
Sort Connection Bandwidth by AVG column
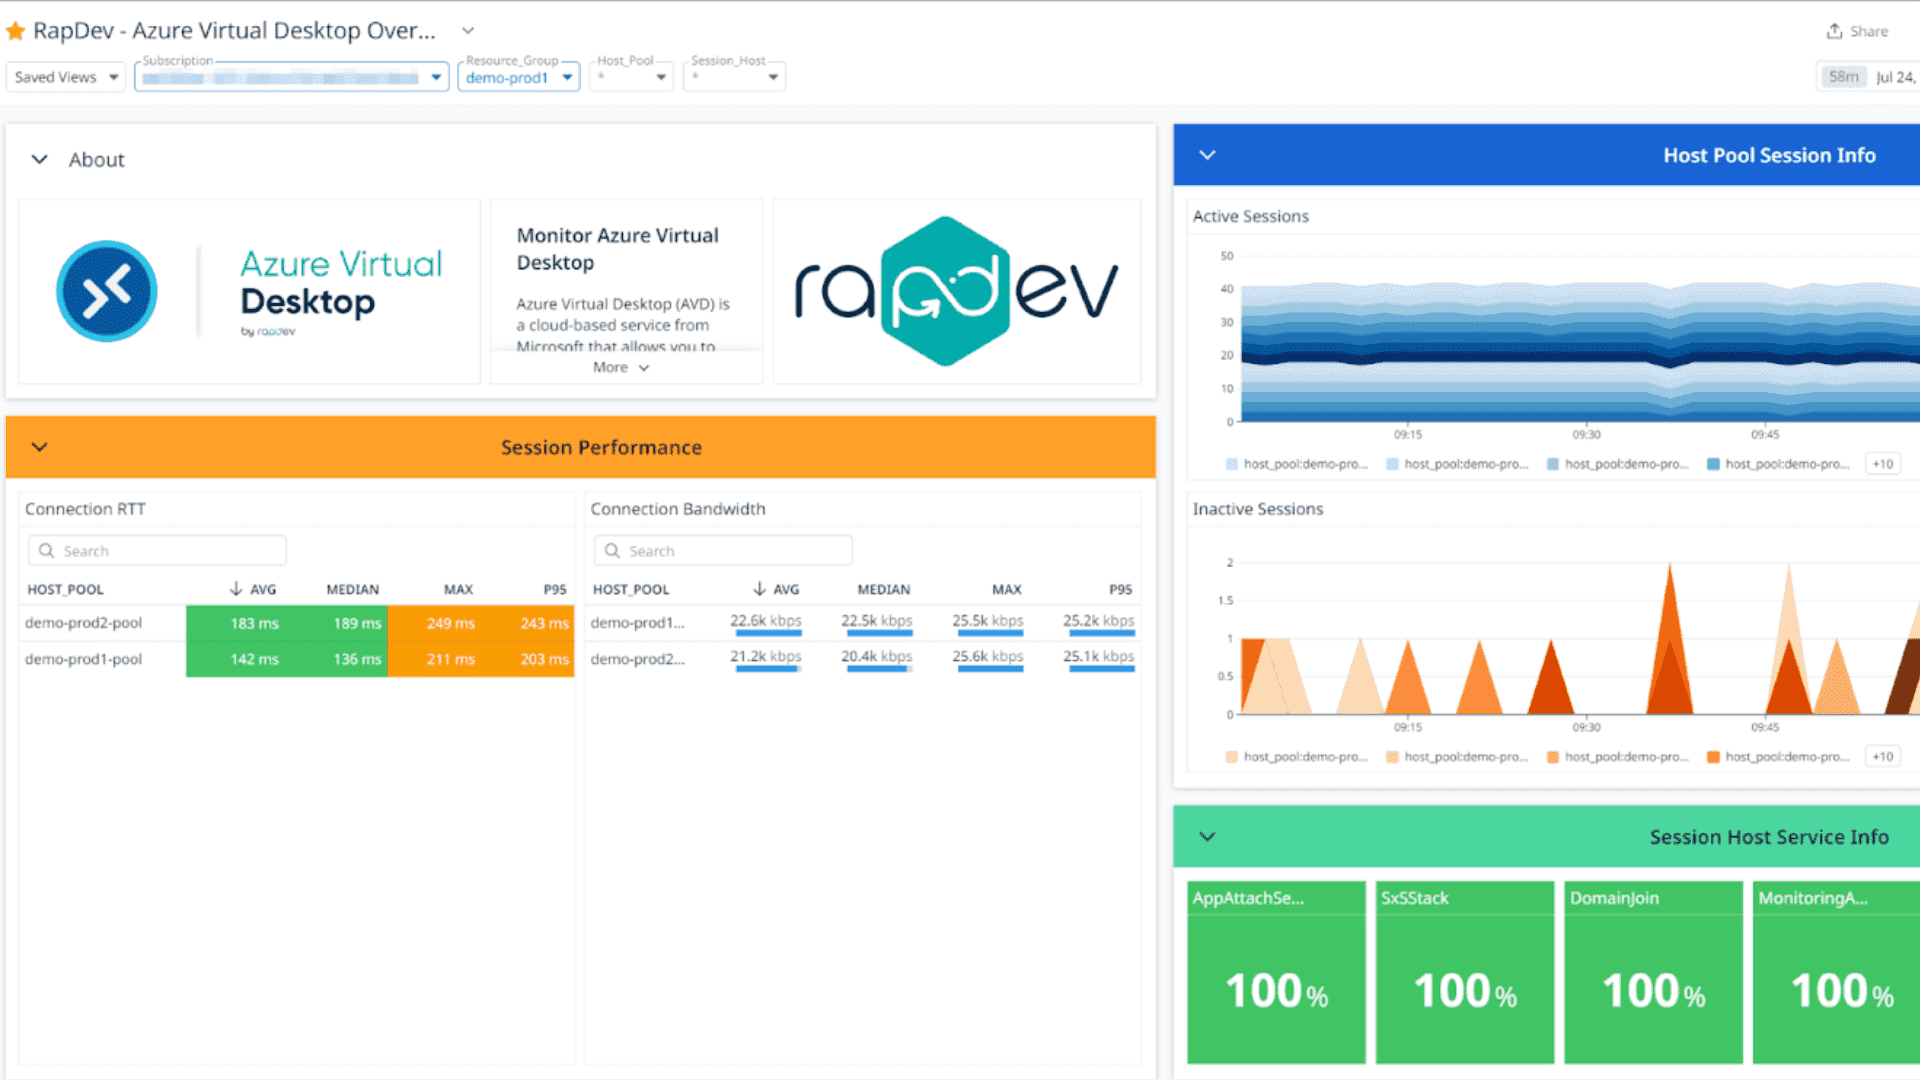click(776, 589)
